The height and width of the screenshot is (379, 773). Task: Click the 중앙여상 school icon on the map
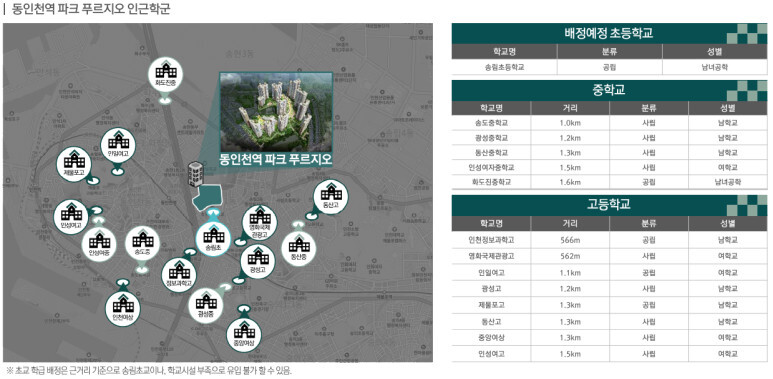click(x=244, y=335)
